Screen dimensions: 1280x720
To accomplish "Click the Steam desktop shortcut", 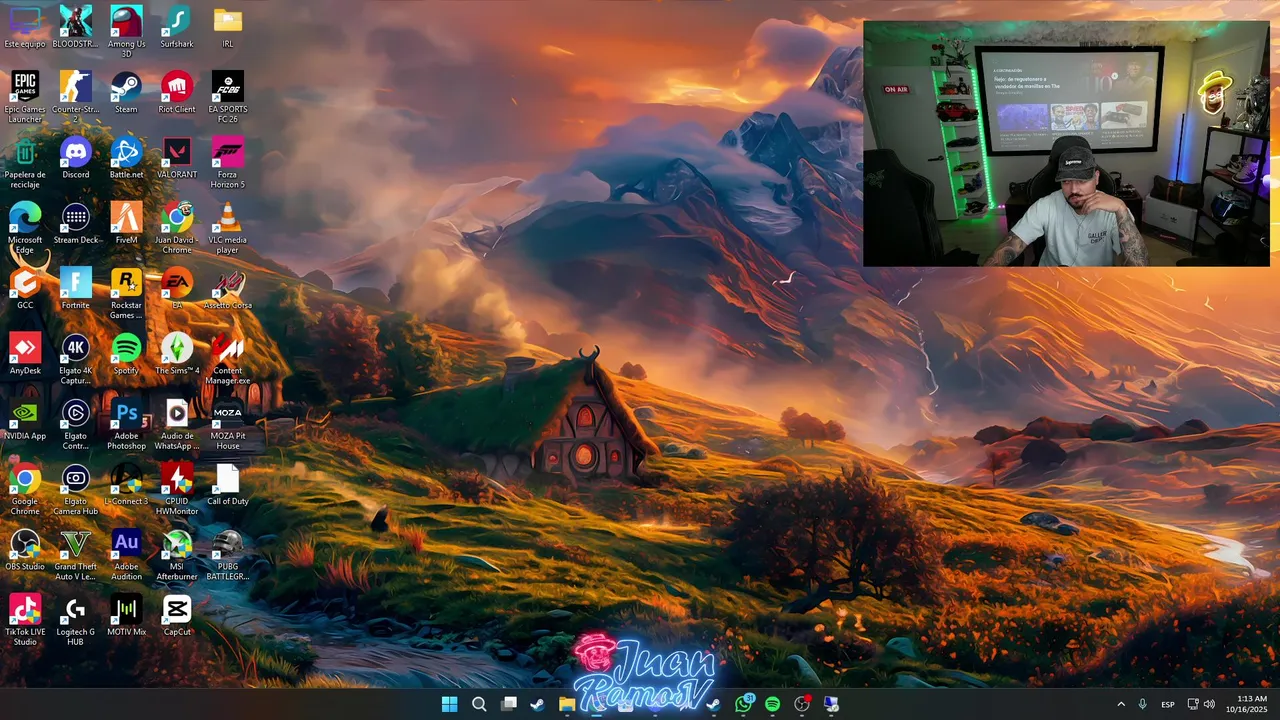I will pyautogui.click(x=126, y=92).
